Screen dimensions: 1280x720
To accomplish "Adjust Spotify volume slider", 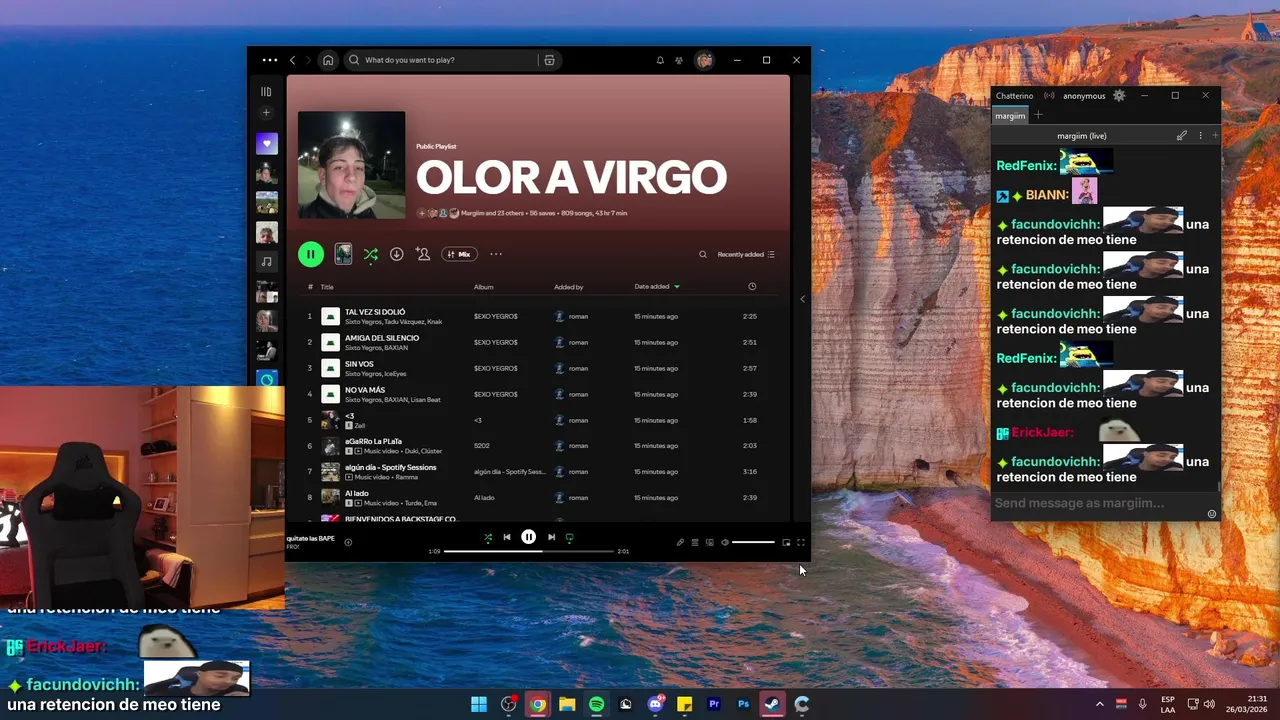I will pos(753,542).
